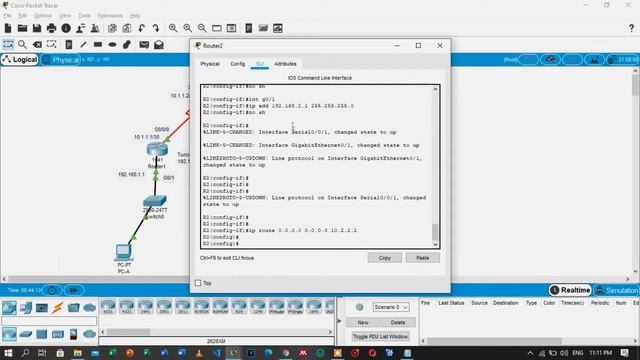
Task: Click the New scenario button
Action: [x=363, y=322]
